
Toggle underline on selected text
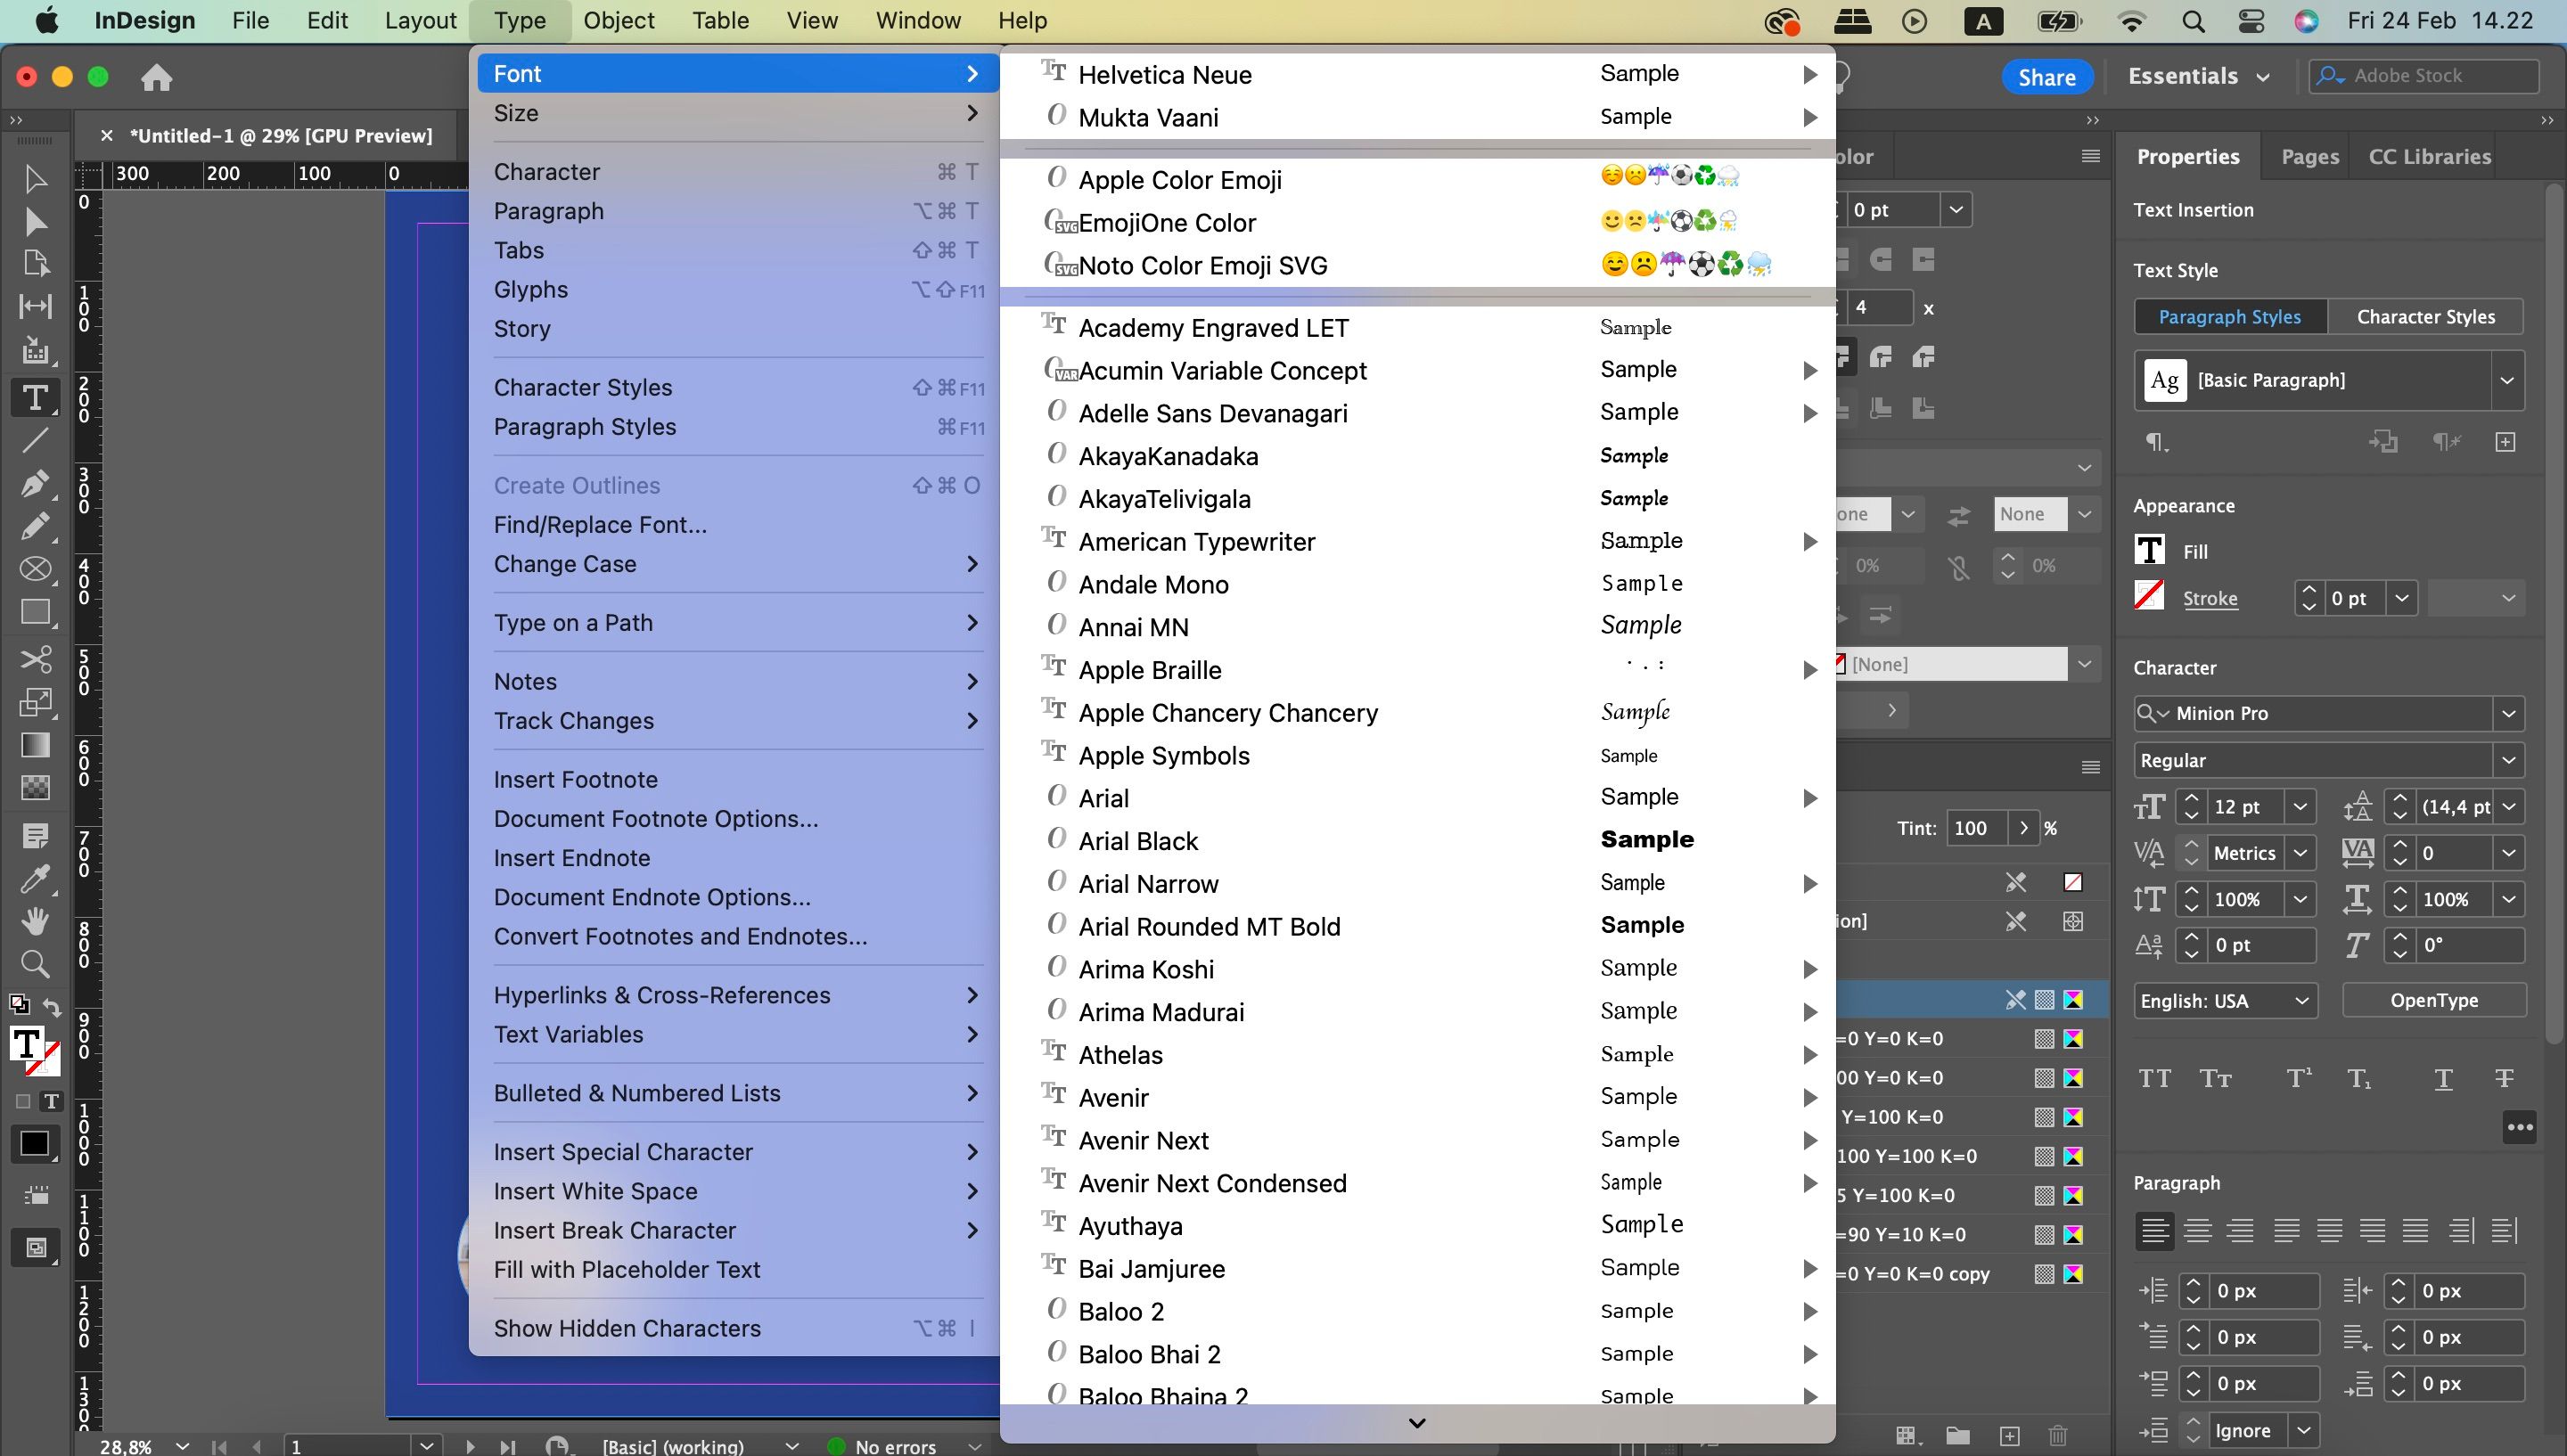tap(2443, 1079)
